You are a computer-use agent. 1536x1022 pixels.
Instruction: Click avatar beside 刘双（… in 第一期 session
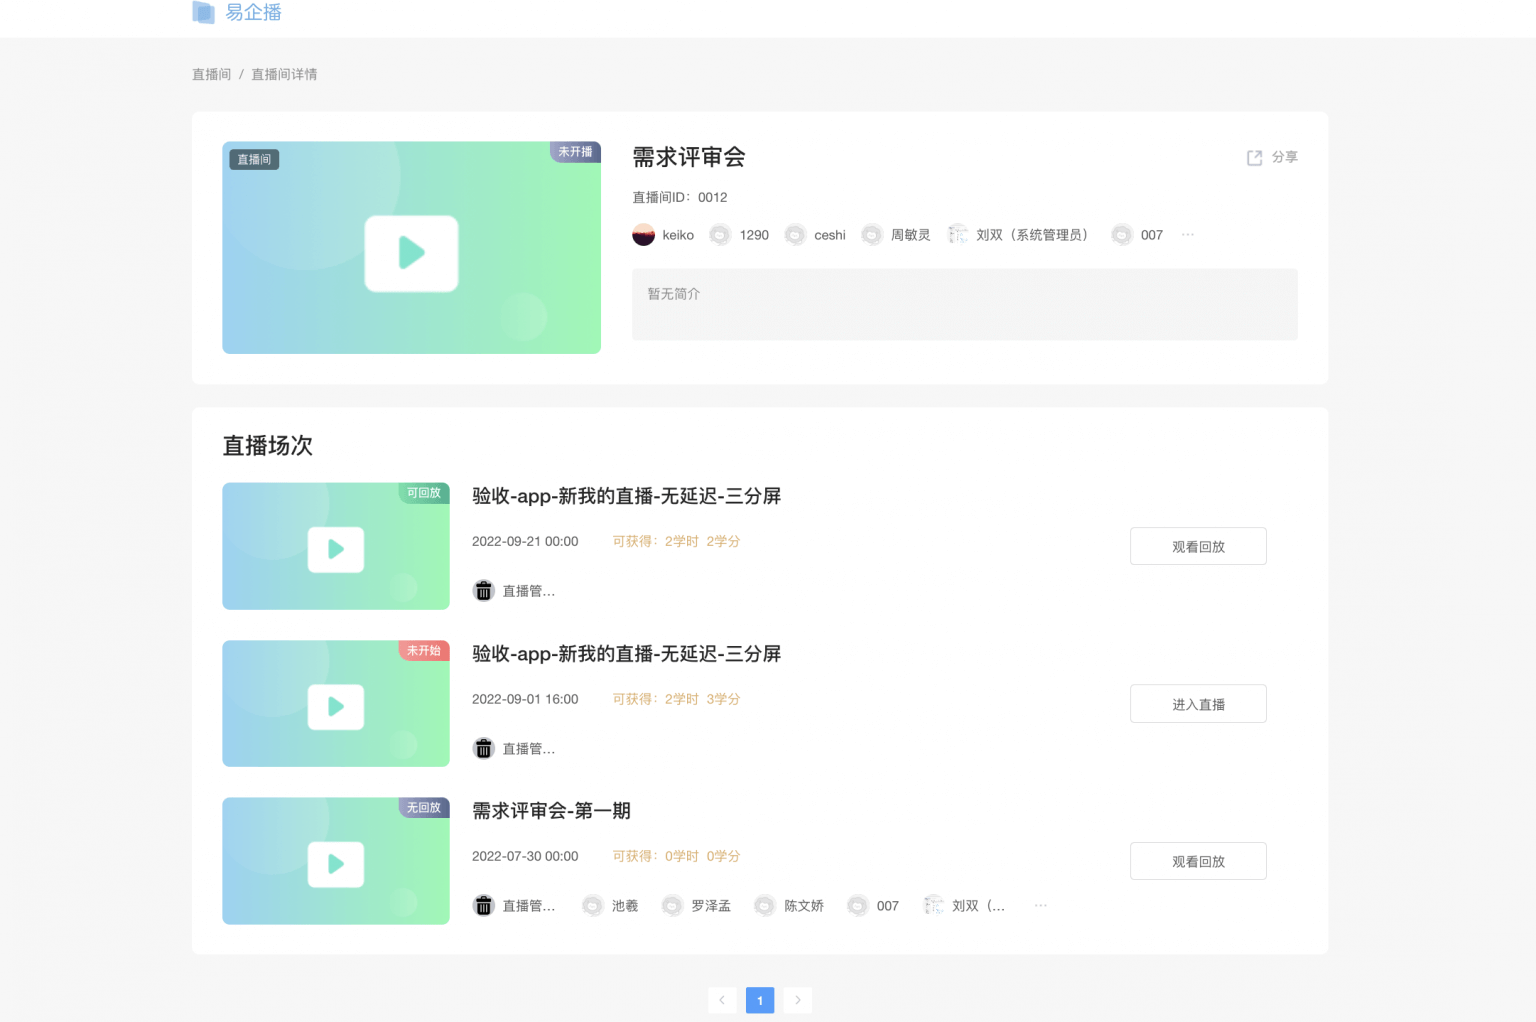(x=934, y=906)
